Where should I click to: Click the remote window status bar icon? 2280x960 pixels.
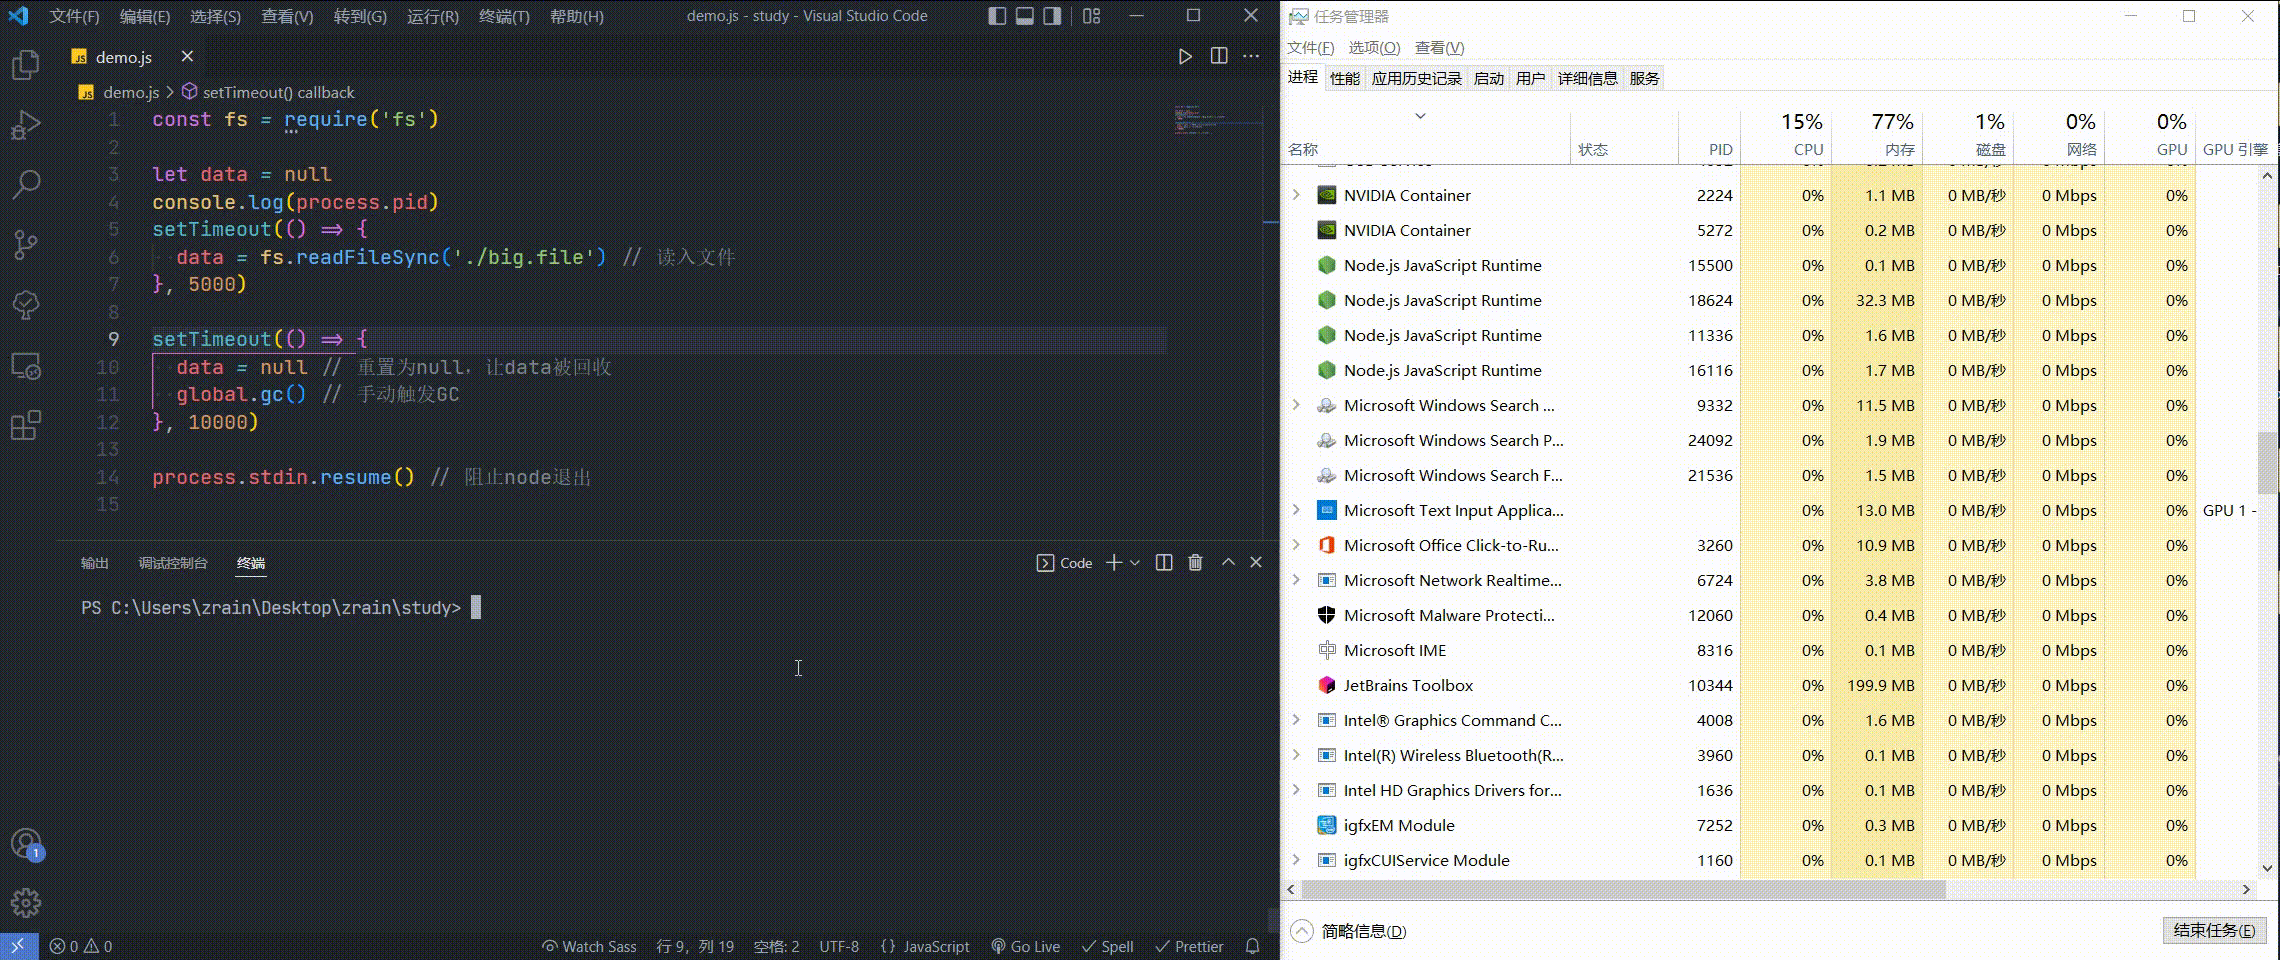click(18, 946)
